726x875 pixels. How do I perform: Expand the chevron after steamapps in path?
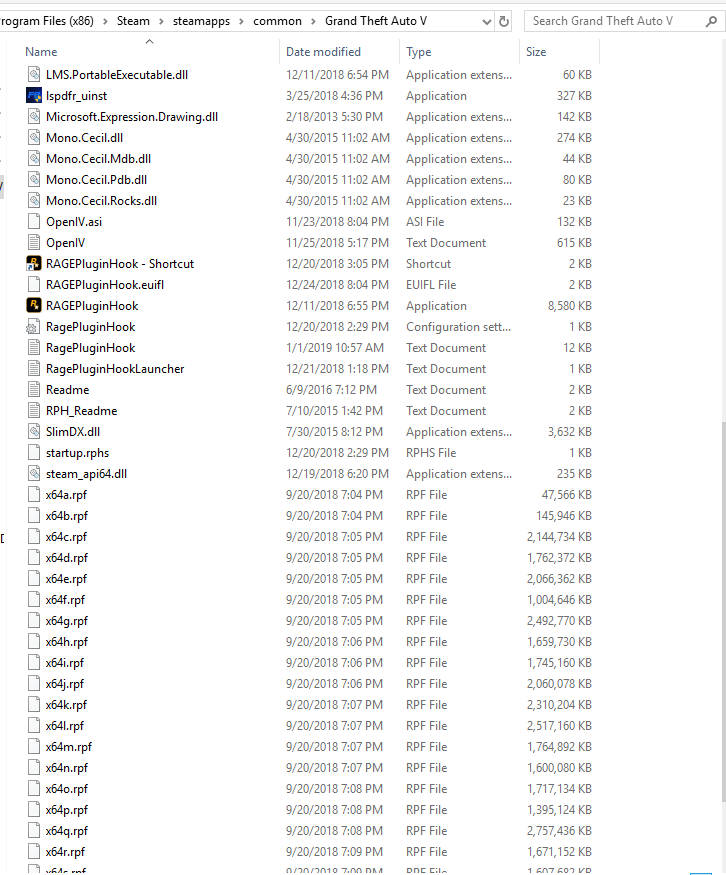pos(242,21)
